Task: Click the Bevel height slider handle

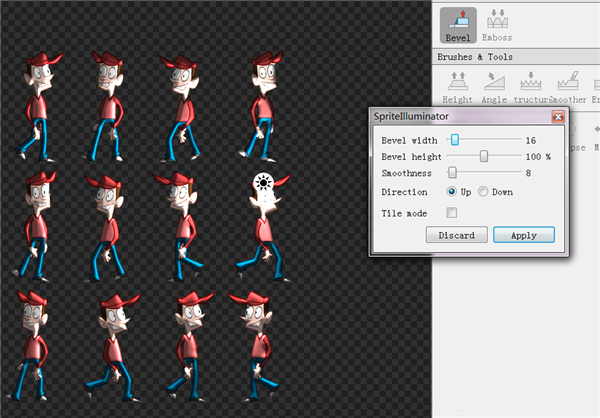Action: pos(484,156)
